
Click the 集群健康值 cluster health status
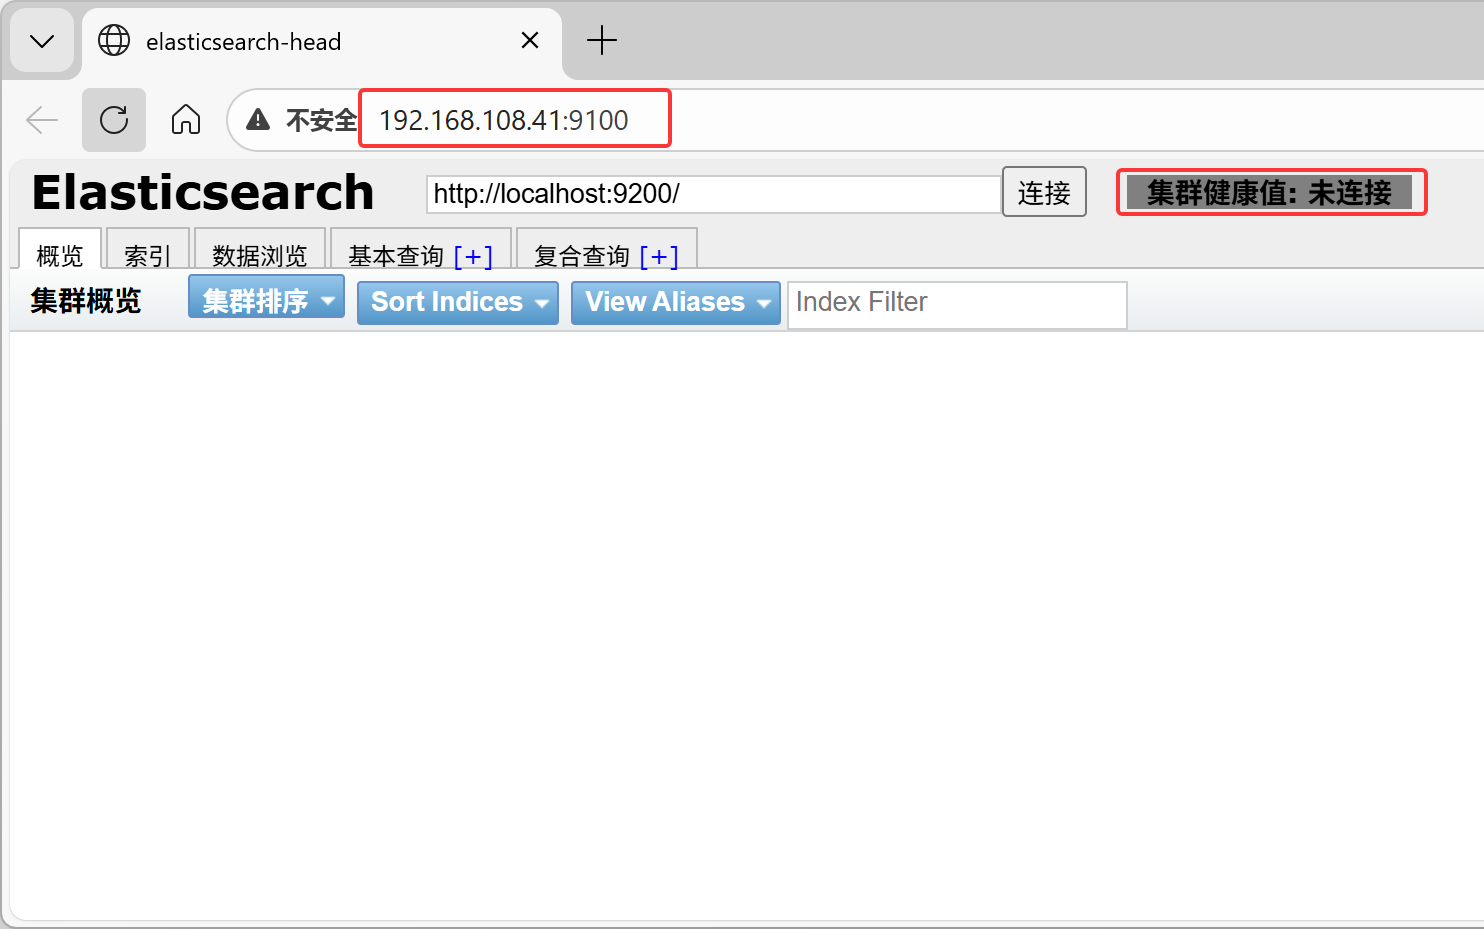point(1270,192)
